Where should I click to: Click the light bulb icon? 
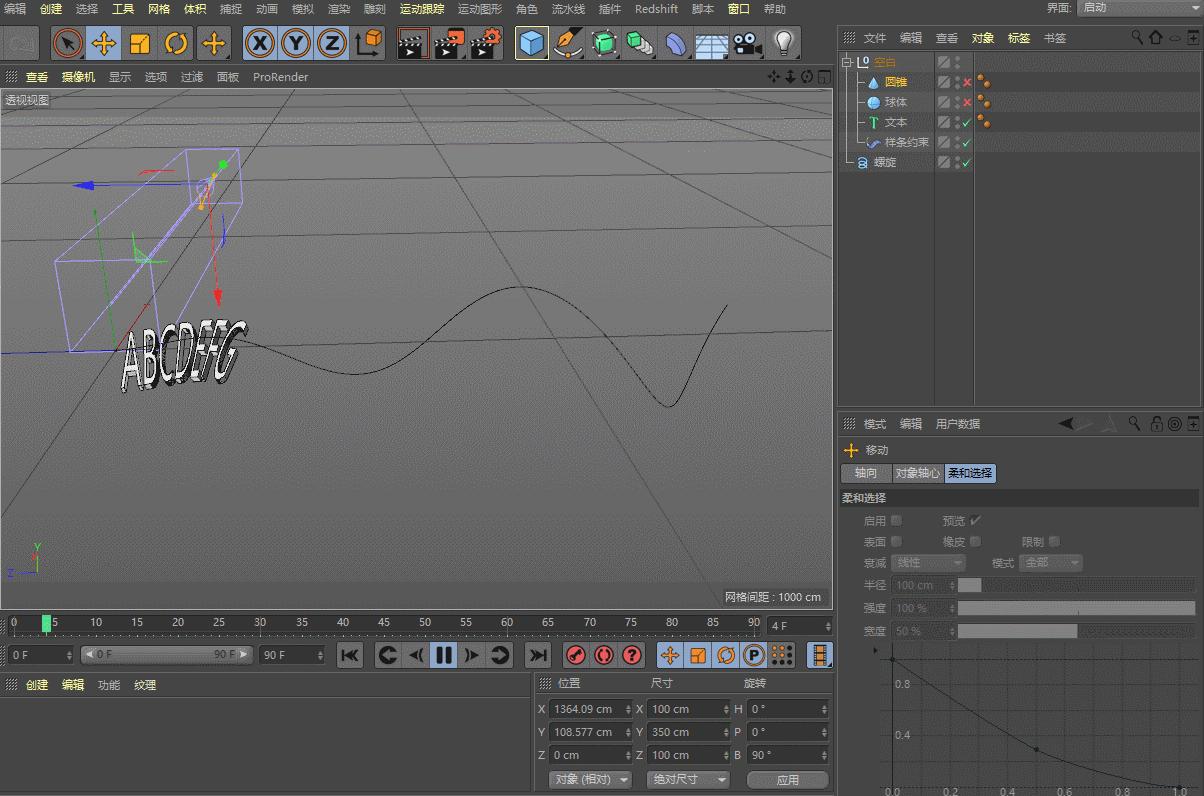(785, 43)
